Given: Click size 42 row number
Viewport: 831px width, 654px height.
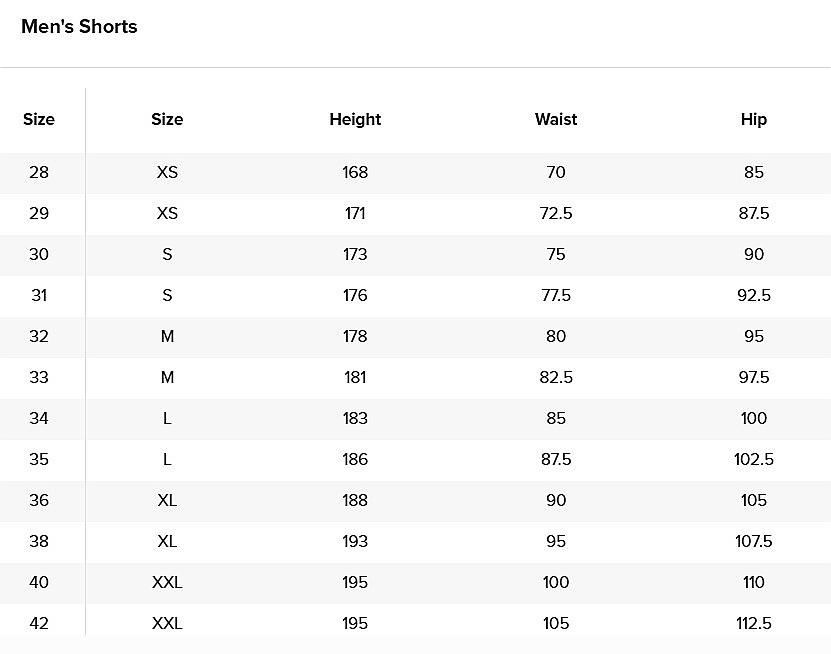Looking at the screenshot, I should (x=39, y=623).
